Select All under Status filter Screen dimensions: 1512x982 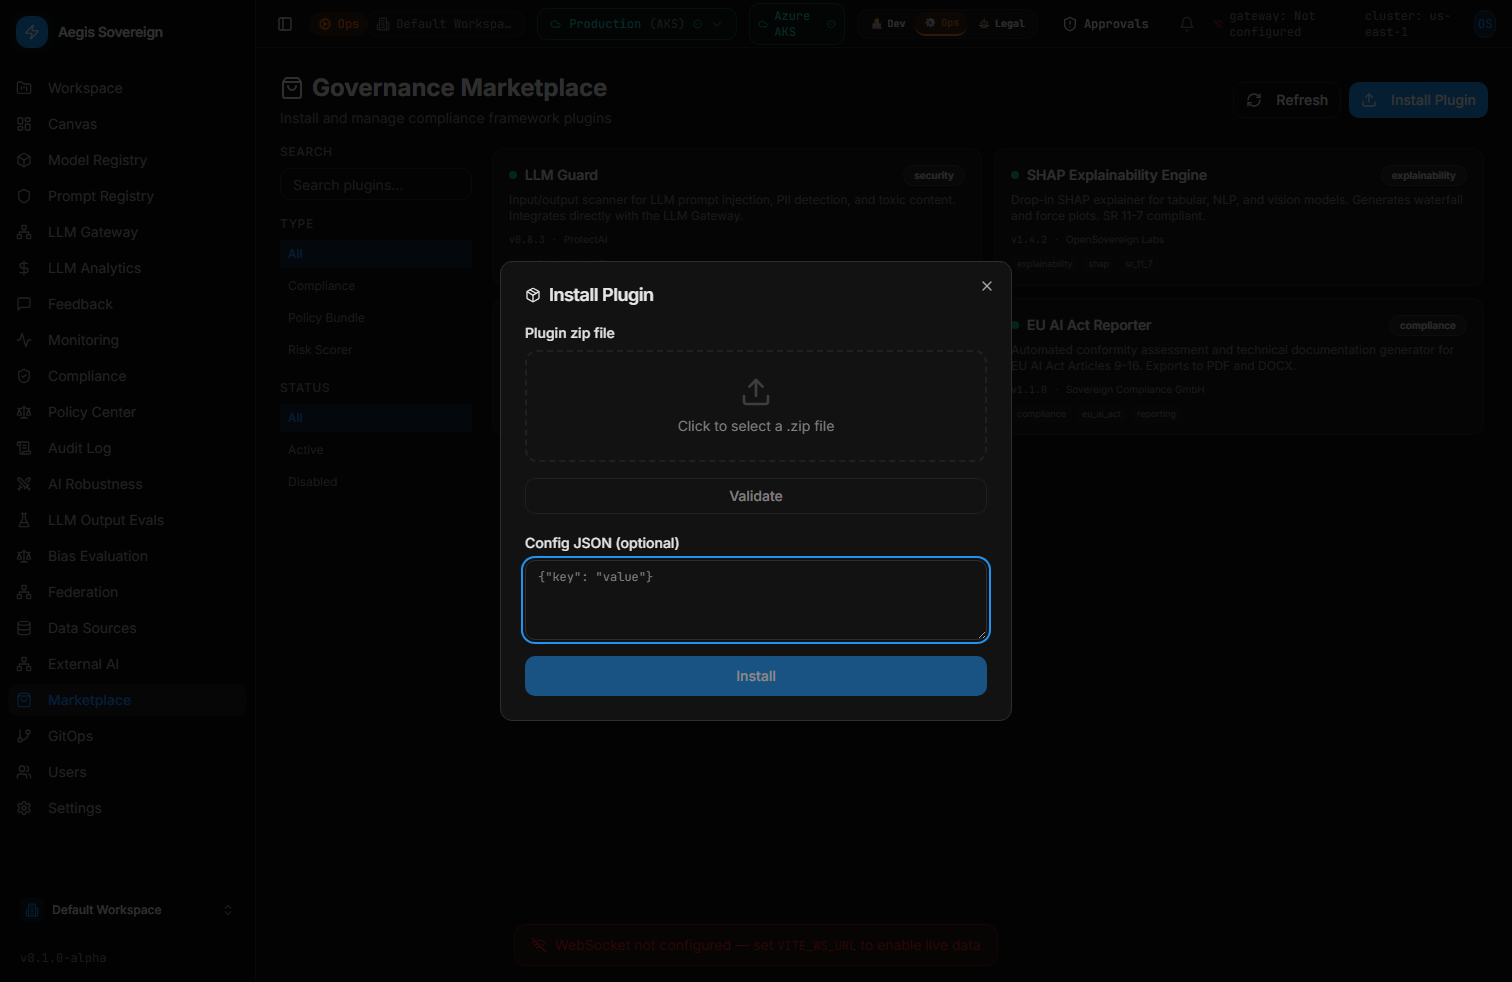pyautogui.click(x=376, y=418)
